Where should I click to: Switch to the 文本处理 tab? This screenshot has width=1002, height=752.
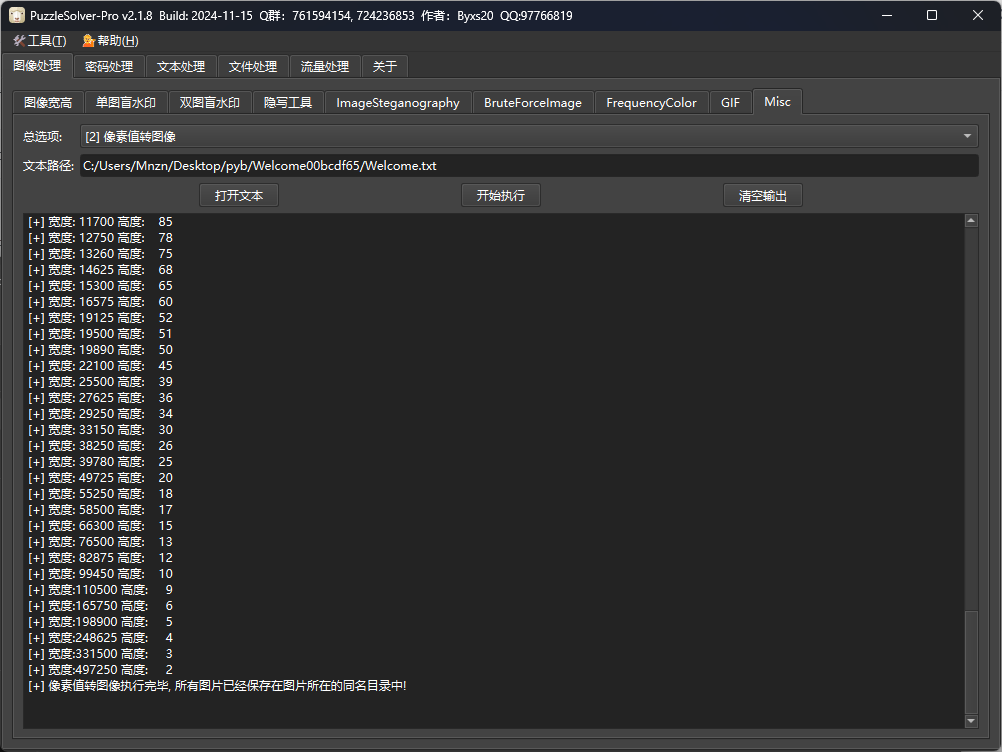pos(181,67)
